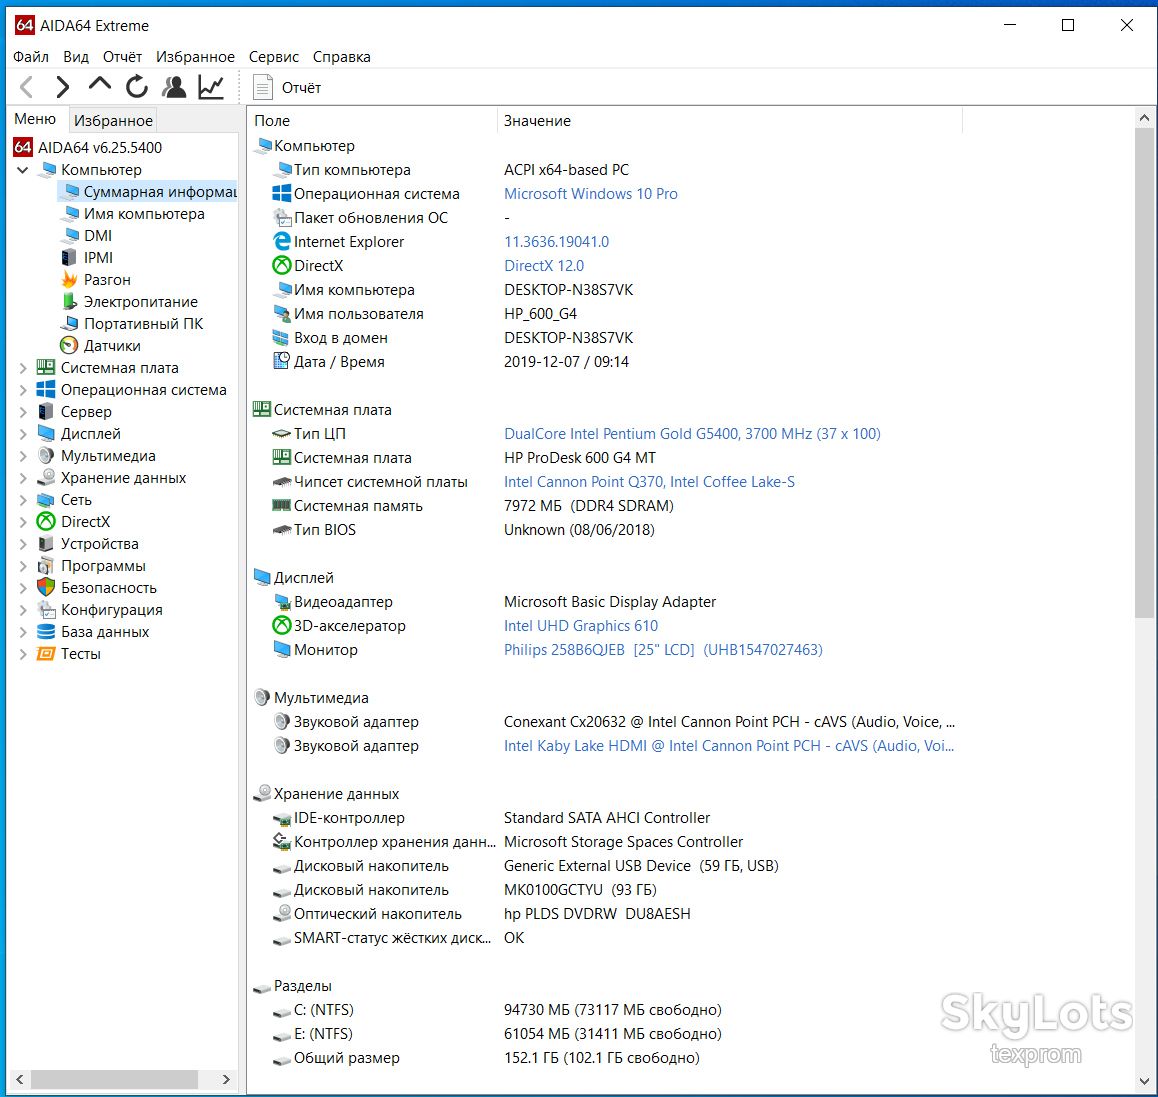Select the DMI icon in the tree
Viewport: 1158px width, 1097px height.
pos(71,236)
